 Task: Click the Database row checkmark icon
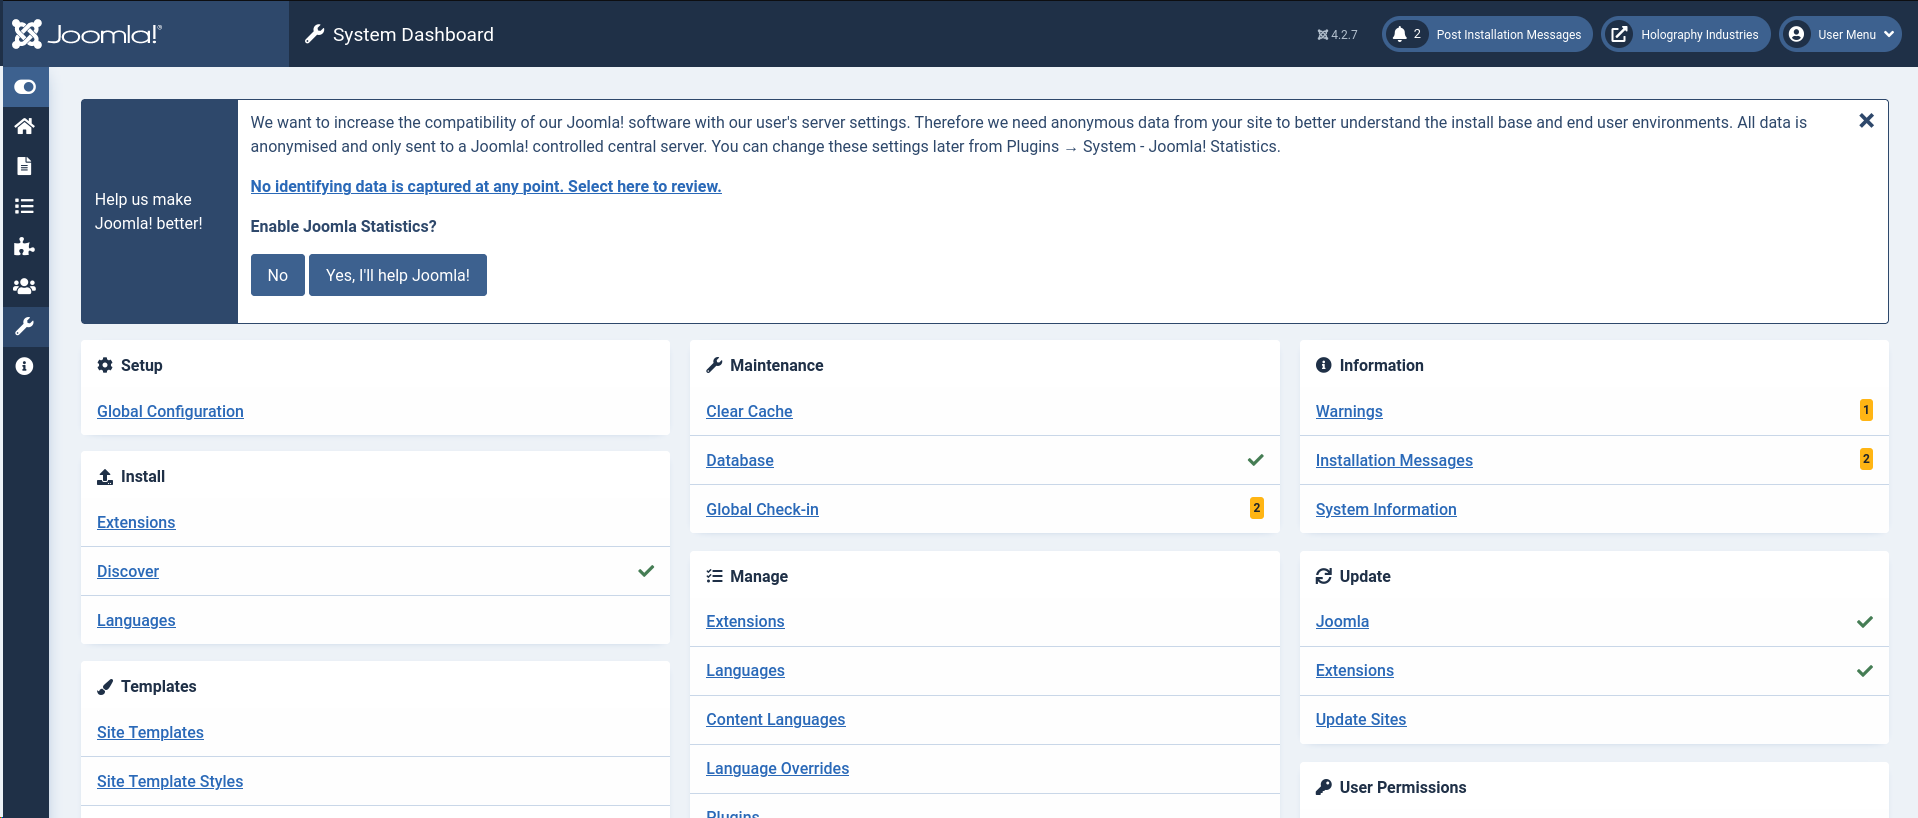tap(1256, 460)
